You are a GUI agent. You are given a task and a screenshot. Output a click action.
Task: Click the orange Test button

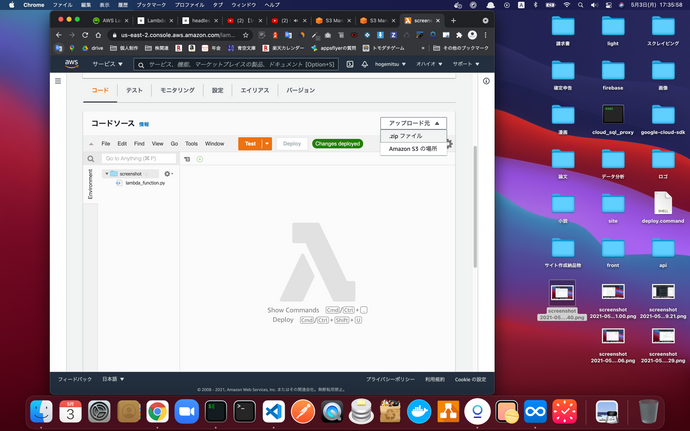coord(250,144)
